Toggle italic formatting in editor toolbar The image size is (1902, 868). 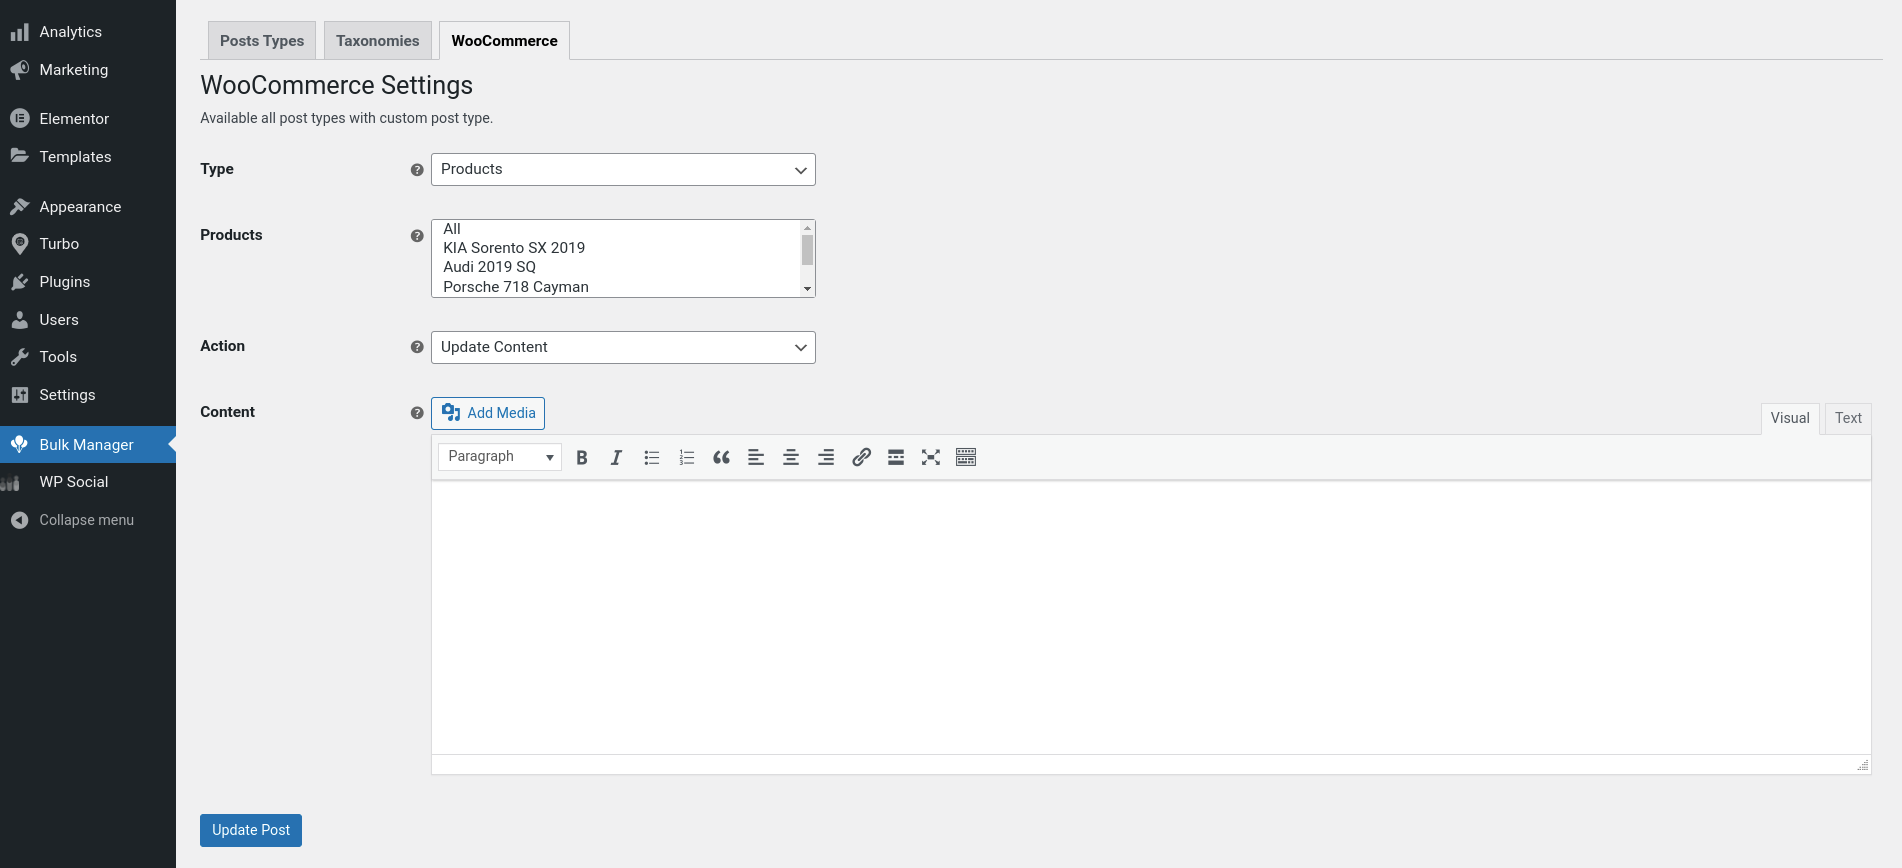tap(616, 457)
